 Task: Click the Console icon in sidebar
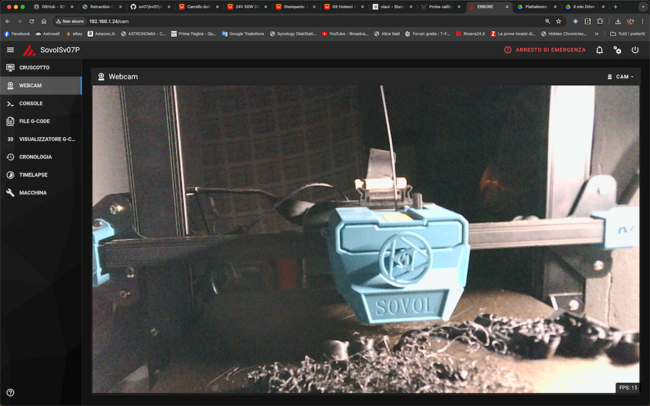(10, 103)
